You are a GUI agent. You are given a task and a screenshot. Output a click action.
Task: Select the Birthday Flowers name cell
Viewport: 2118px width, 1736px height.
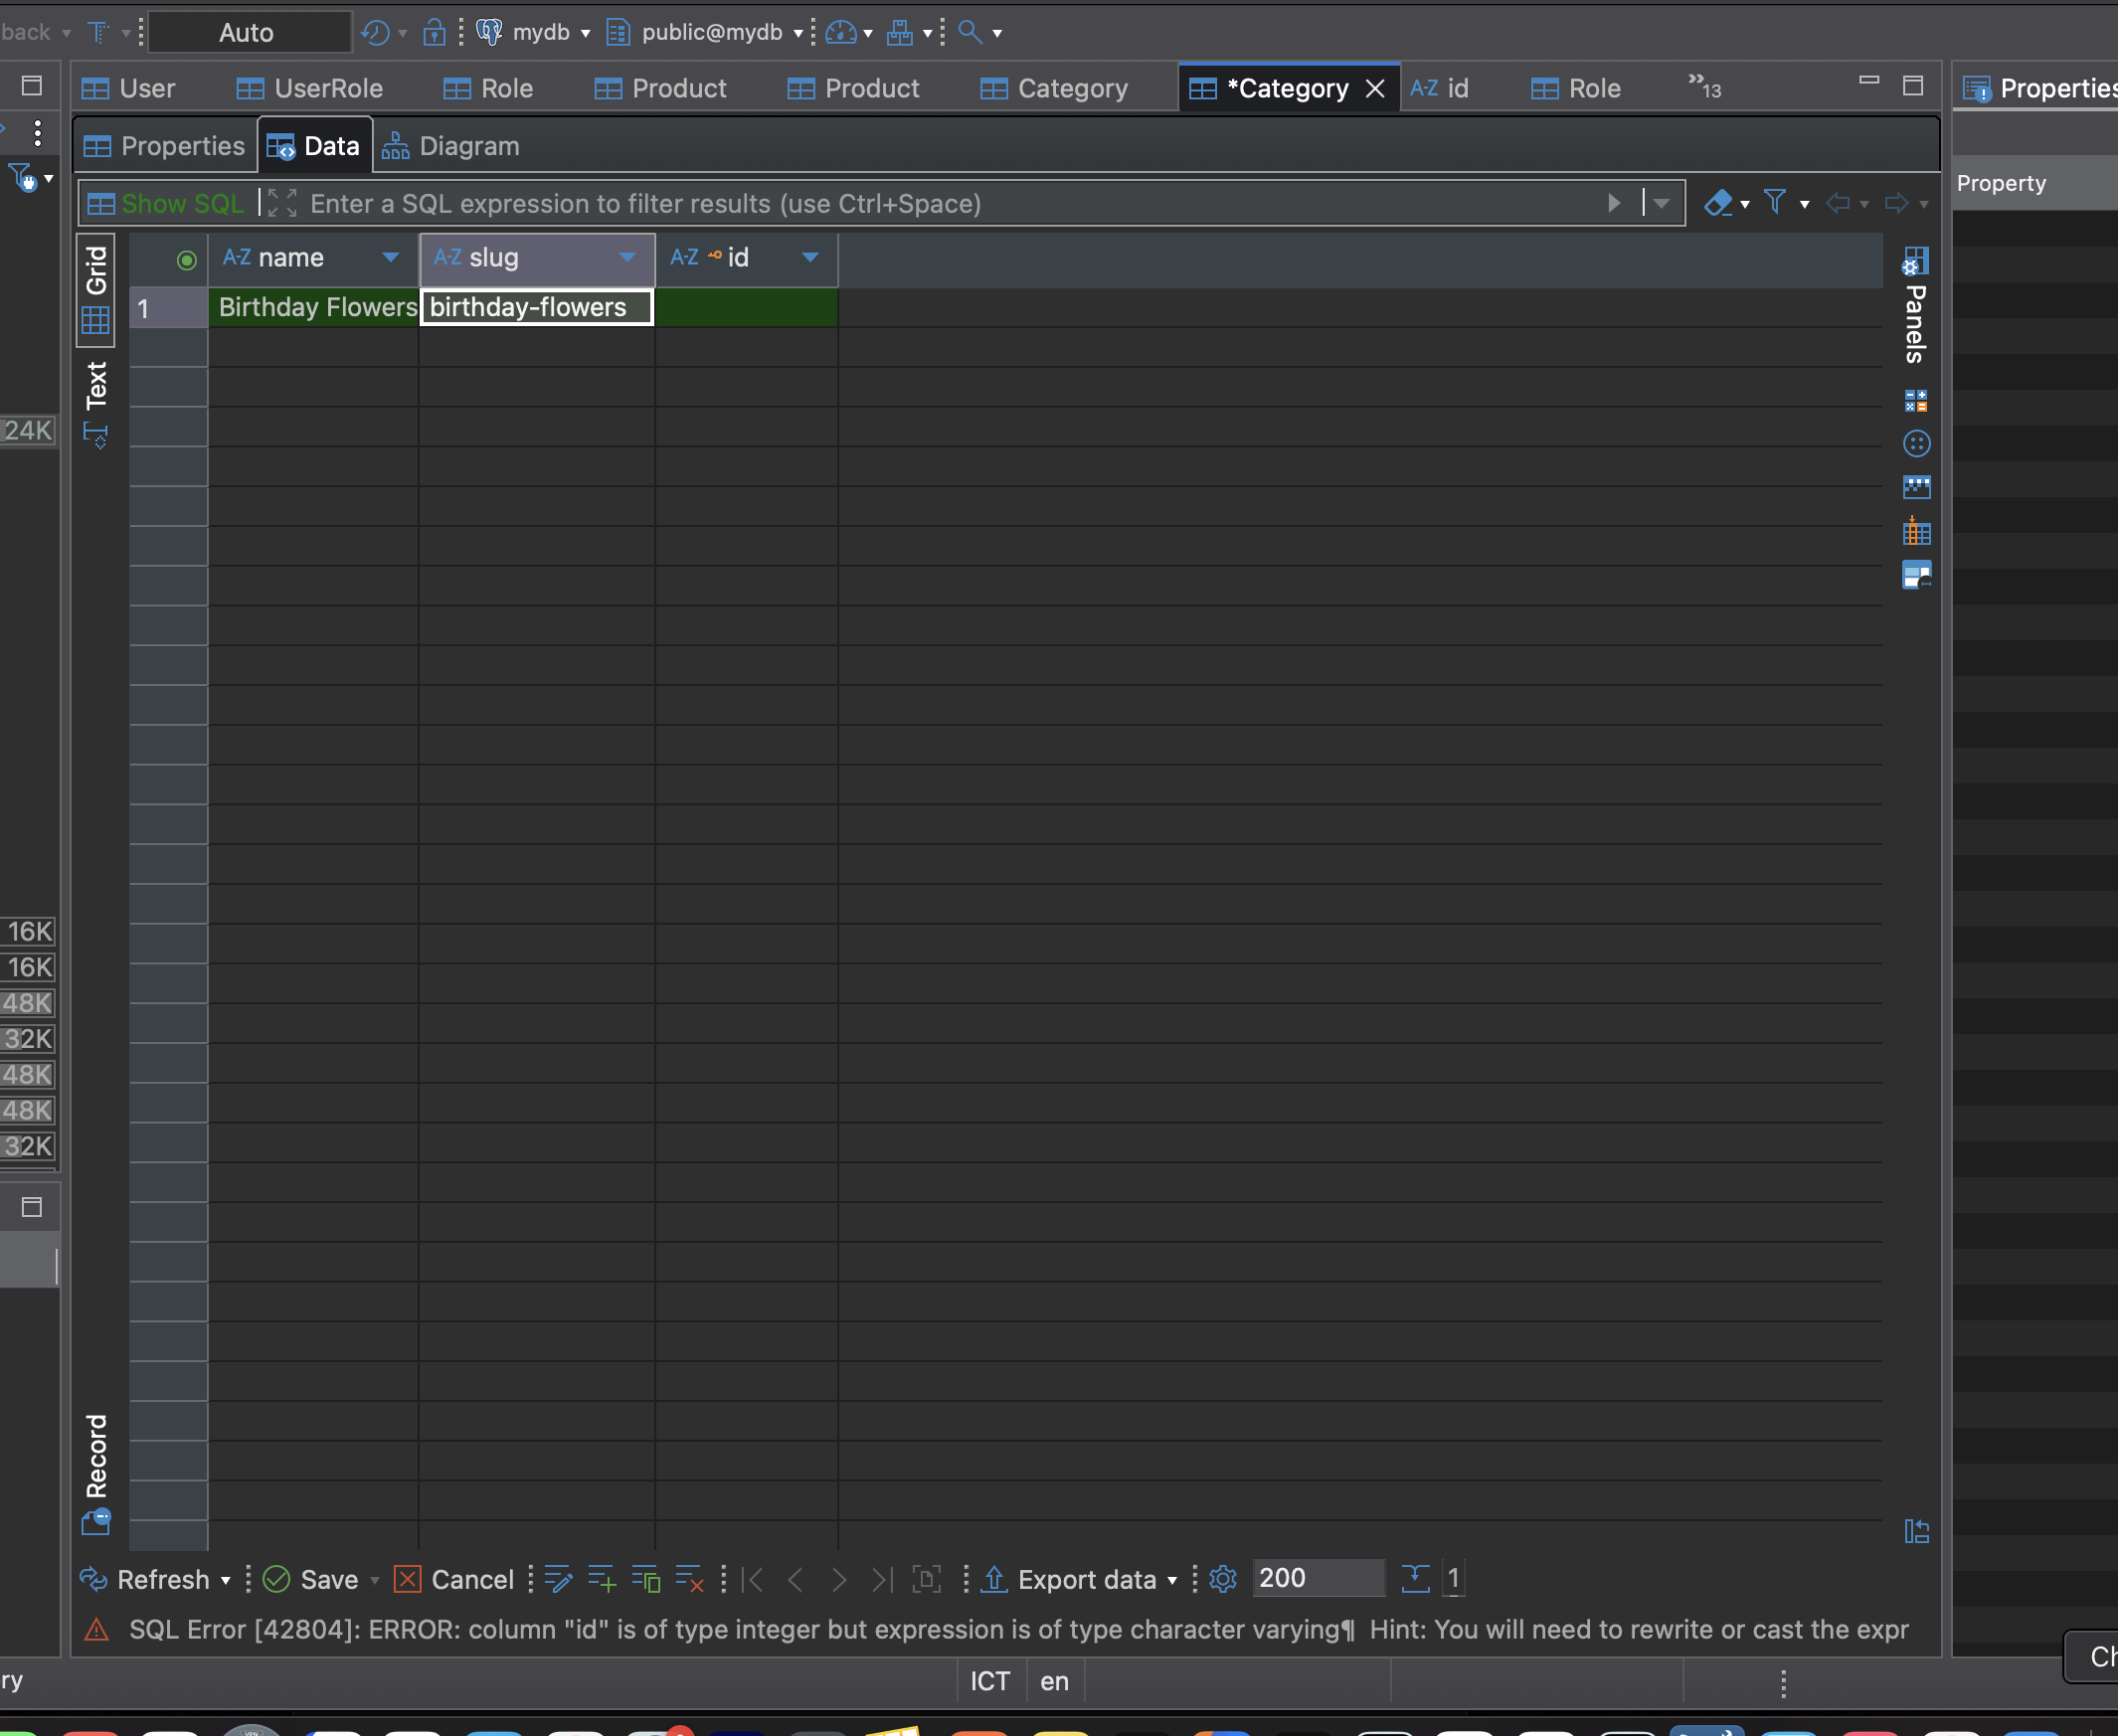(314, 307)
